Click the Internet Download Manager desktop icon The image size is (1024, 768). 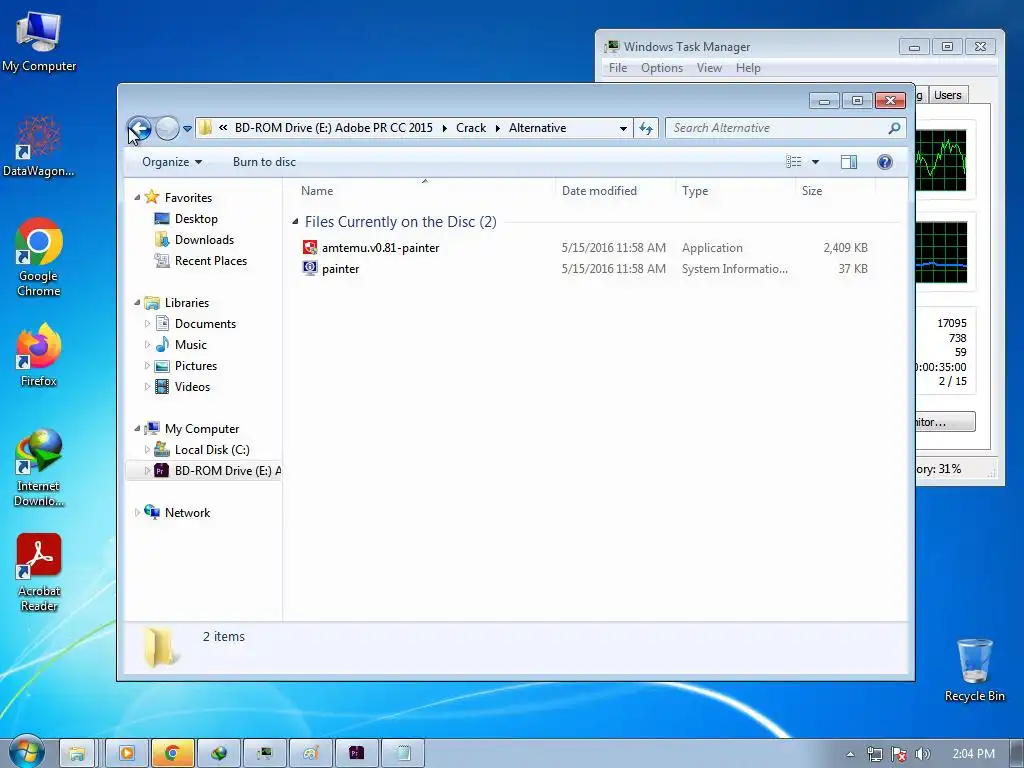pyautogui.click(x=39, y=468)
